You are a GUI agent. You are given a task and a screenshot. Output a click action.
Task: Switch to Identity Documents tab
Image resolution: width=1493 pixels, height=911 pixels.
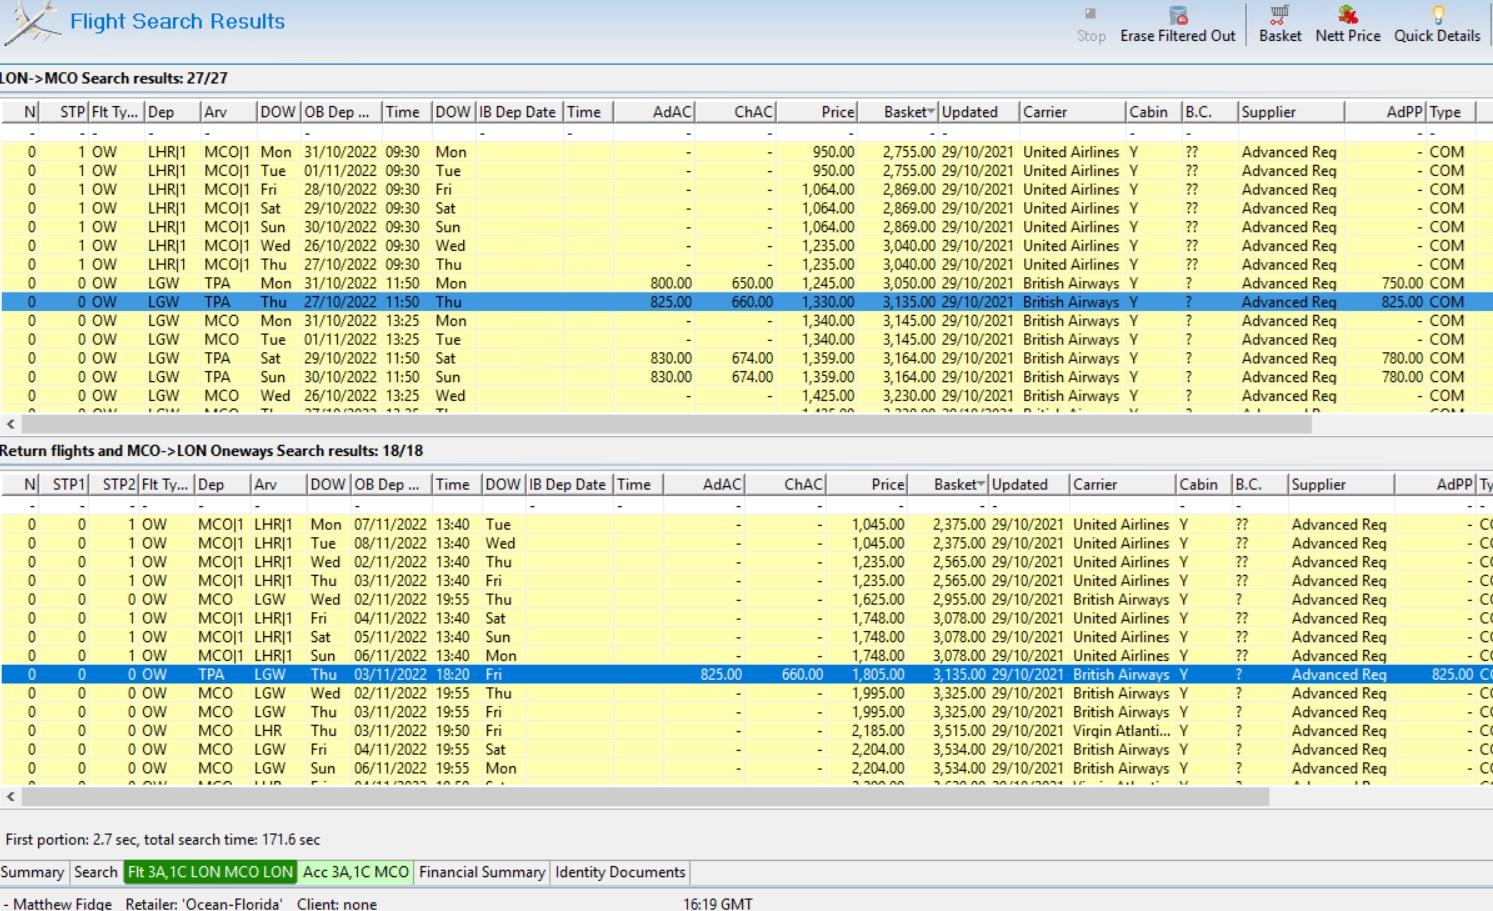click(620, 872)
